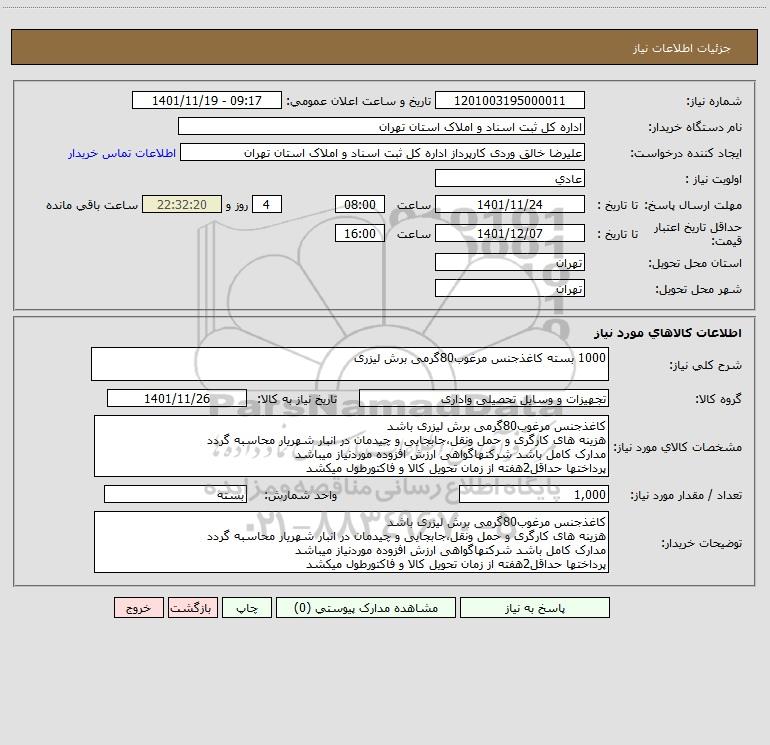Click the need date field 1401/11/26

point(177,399)
